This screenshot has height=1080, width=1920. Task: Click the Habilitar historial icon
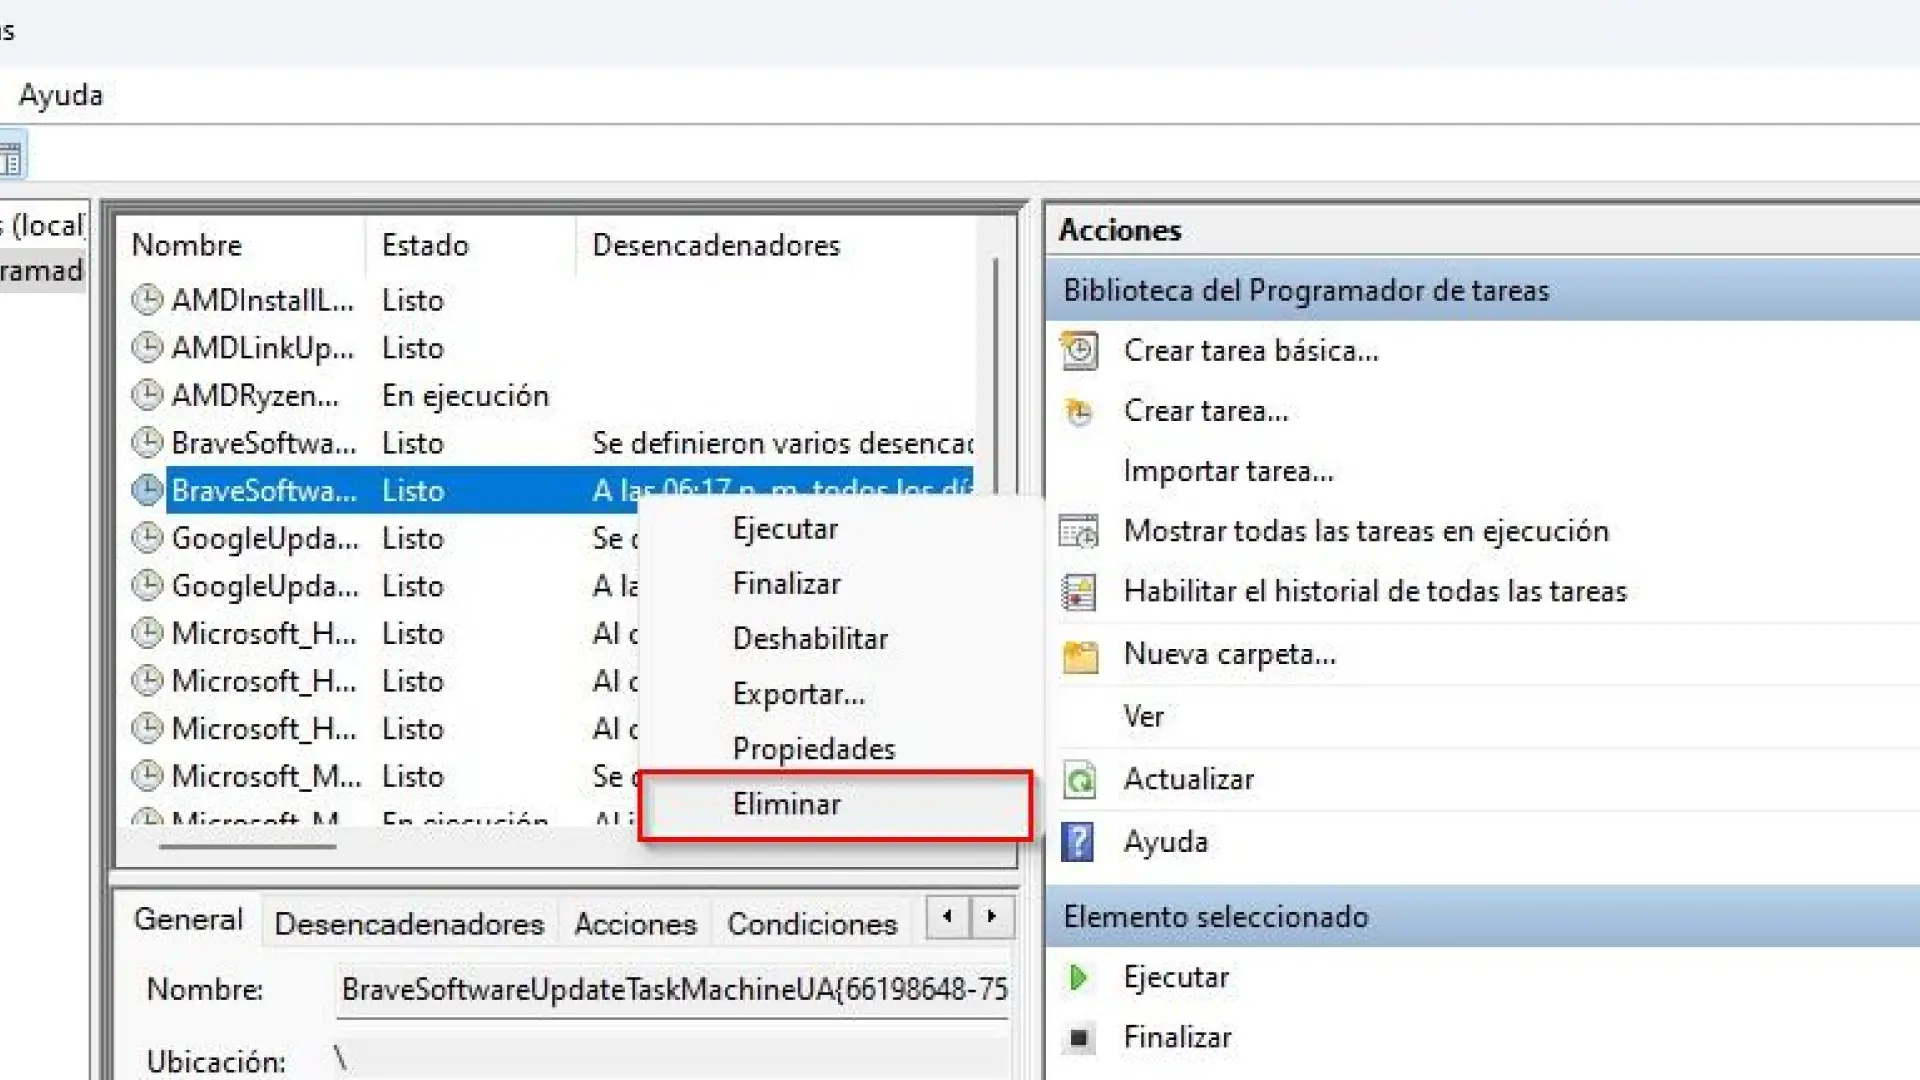[x=1079, y=592]
